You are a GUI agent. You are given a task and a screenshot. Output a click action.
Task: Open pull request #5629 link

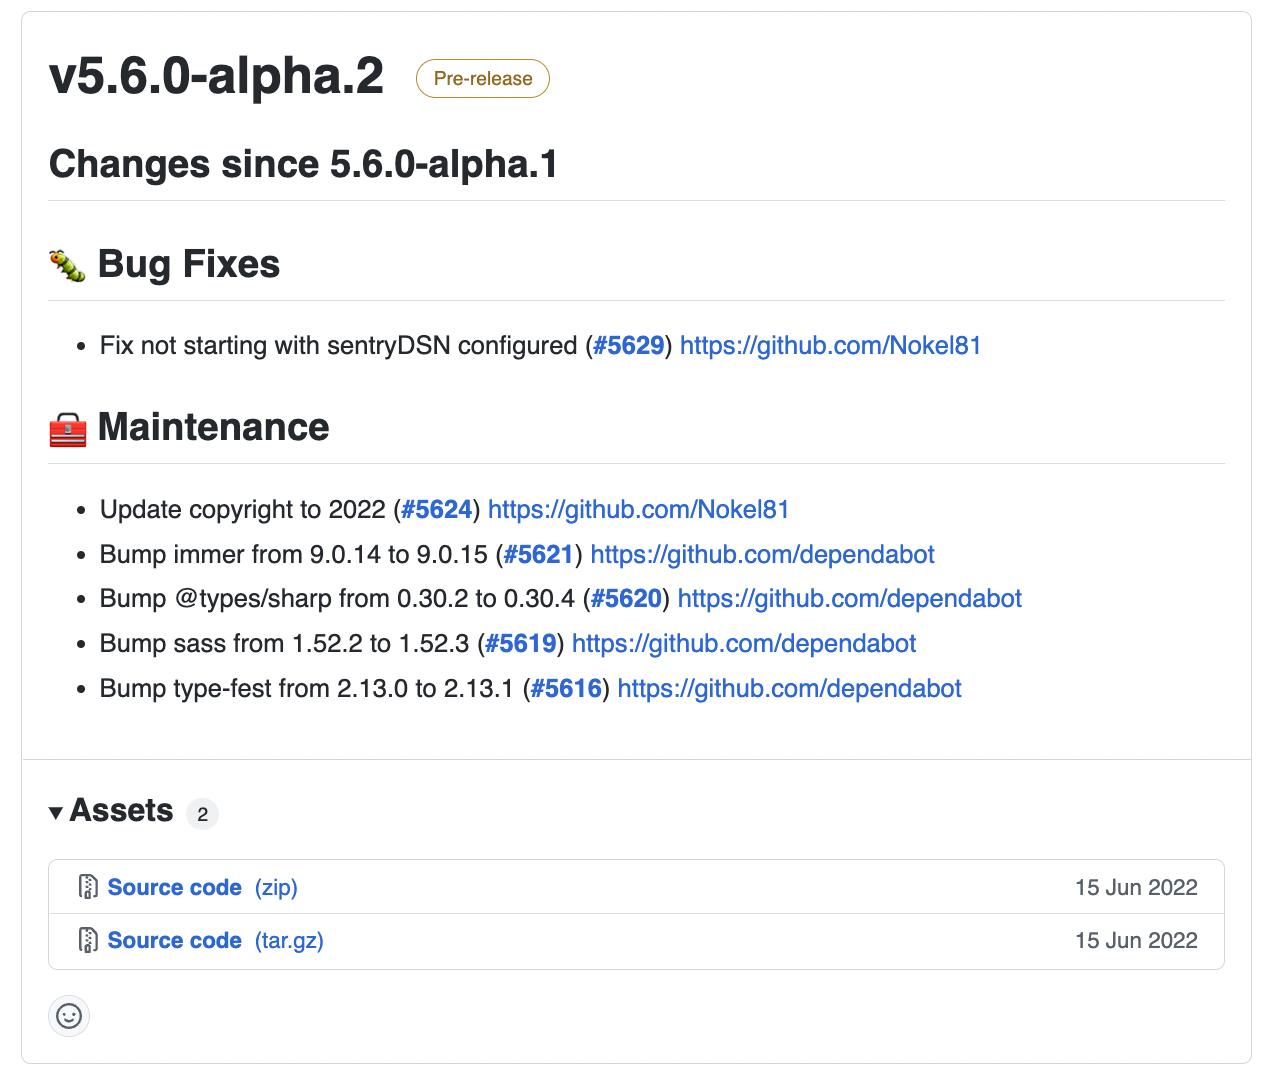click(628, 346)
